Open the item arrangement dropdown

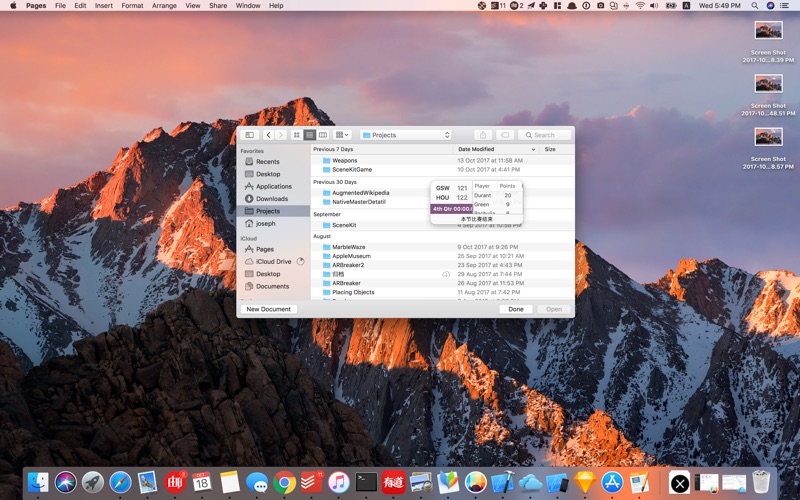coord(342,135)
